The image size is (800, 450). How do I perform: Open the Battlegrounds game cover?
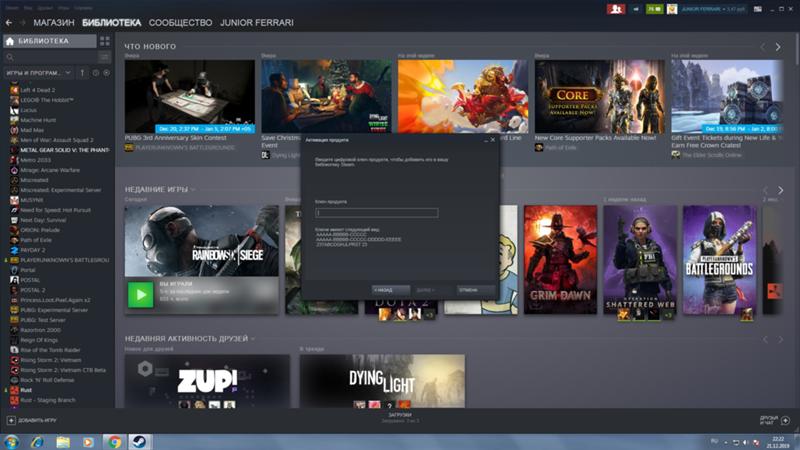719,260
